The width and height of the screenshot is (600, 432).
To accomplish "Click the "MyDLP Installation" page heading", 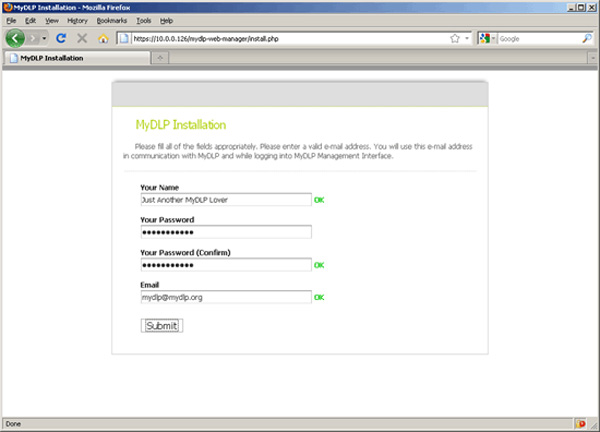I will [181, 125].
